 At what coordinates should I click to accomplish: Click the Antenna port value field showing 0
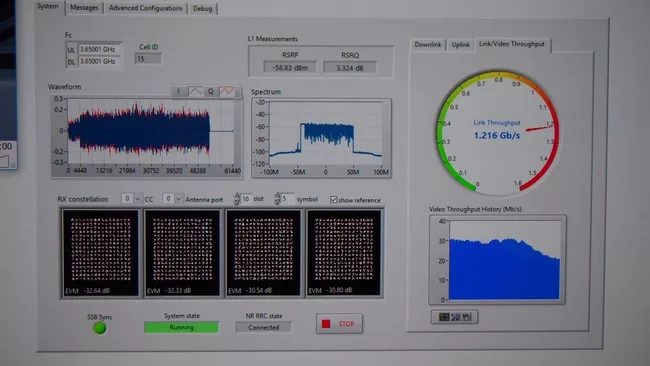168,199
